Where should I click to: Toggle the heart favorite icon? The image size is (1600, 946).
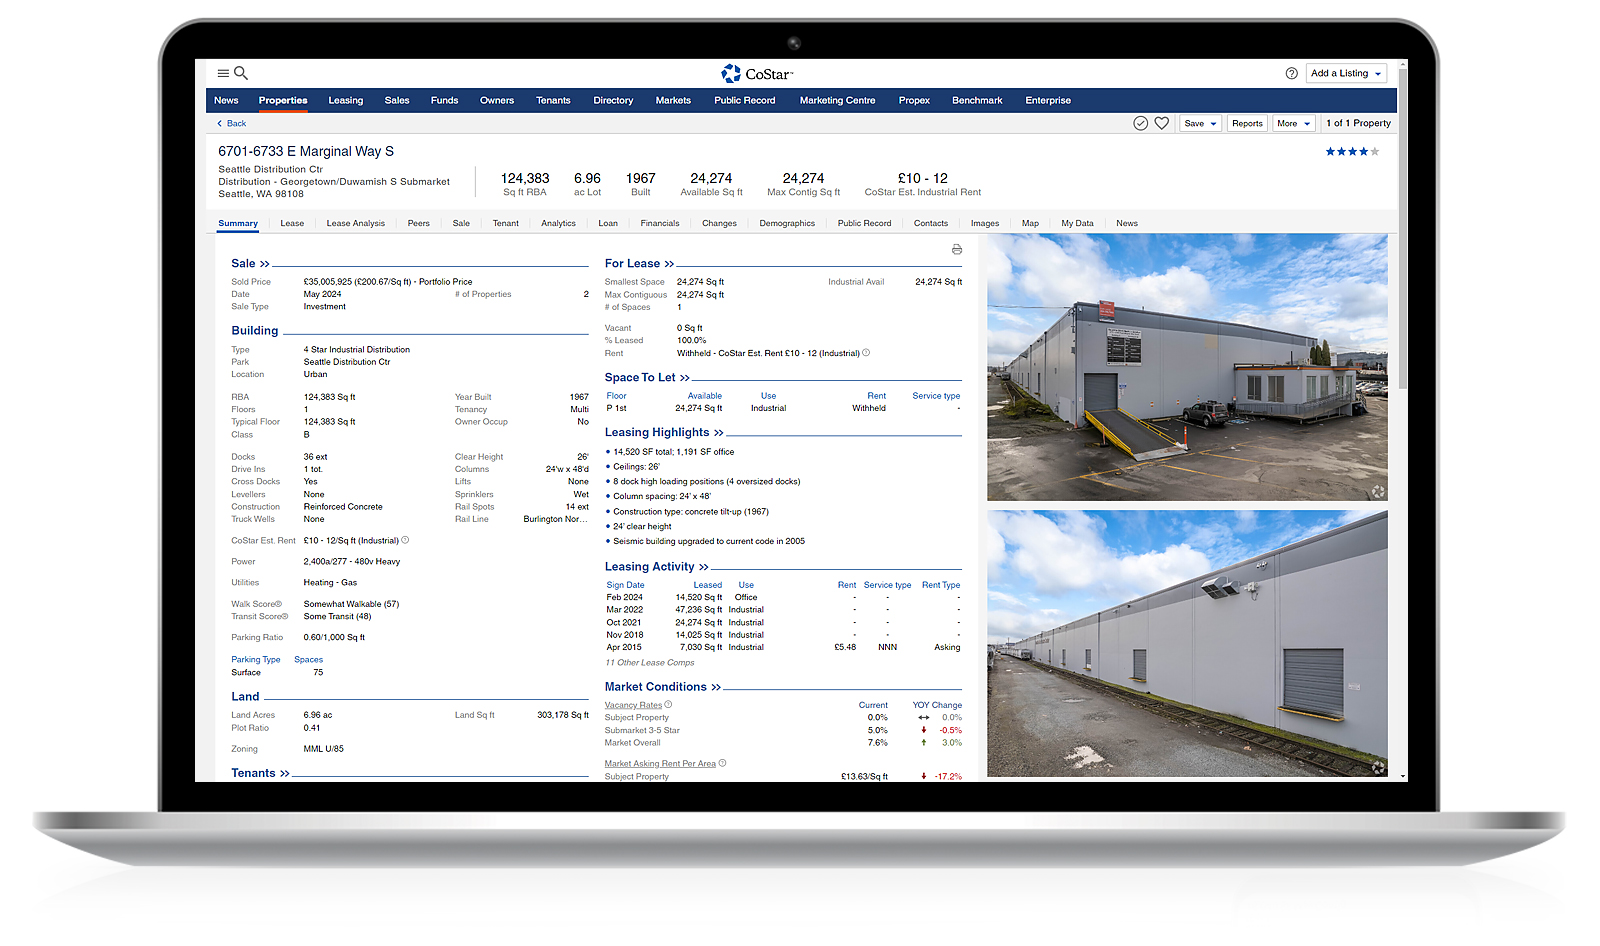point(1161,123)
